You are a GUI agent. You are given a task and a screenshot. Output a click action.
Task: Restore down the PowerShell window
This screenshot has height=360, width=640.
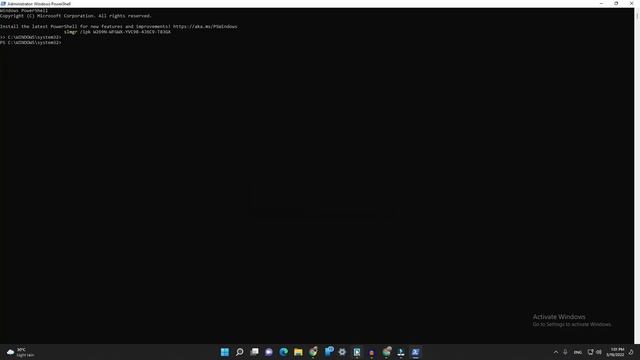(x=616, y=4)
